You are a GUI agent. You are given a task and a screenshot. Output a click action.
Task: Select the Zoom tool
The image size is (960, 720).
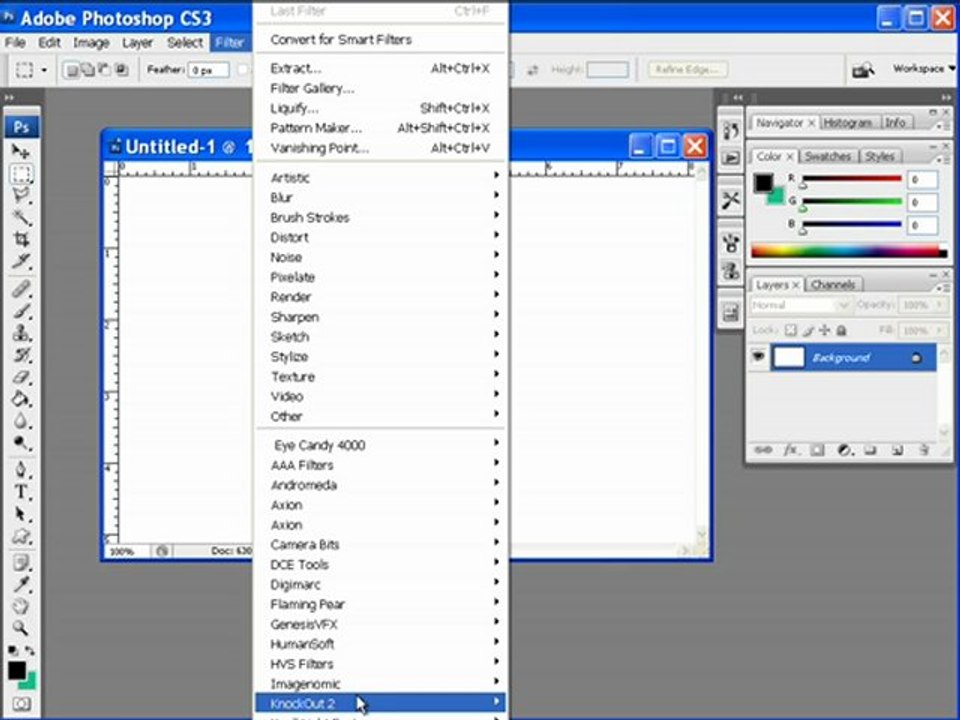tap(21, 628)
